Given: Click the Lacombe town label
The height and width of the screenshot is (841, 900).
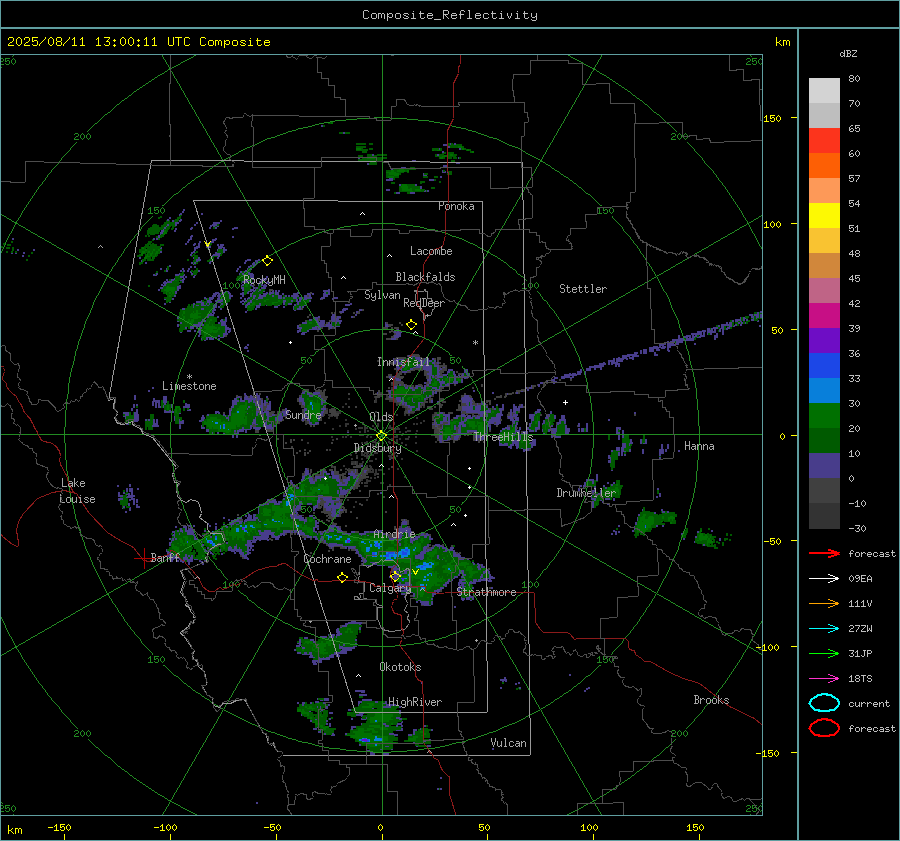Looking at the screenshot, I should pyautogui.click(x=431, y=251).
